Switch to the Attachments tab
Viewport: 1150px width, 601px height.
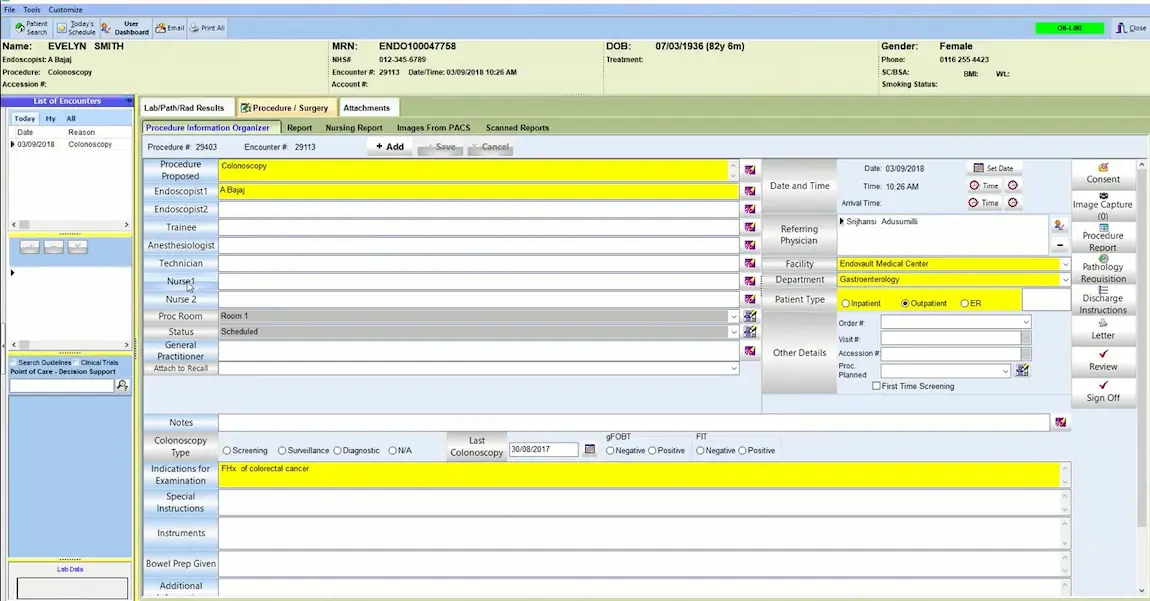(368, 107)
